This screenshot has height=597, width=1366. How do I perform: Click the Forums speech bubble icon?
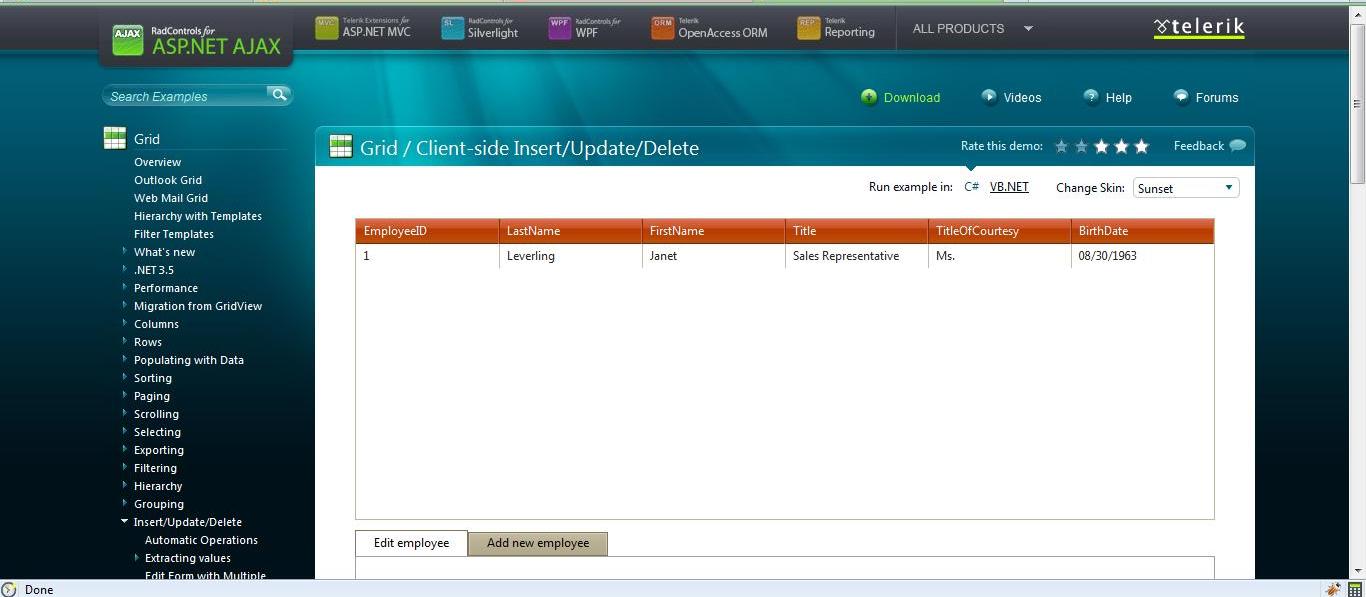click(1181, 96)
